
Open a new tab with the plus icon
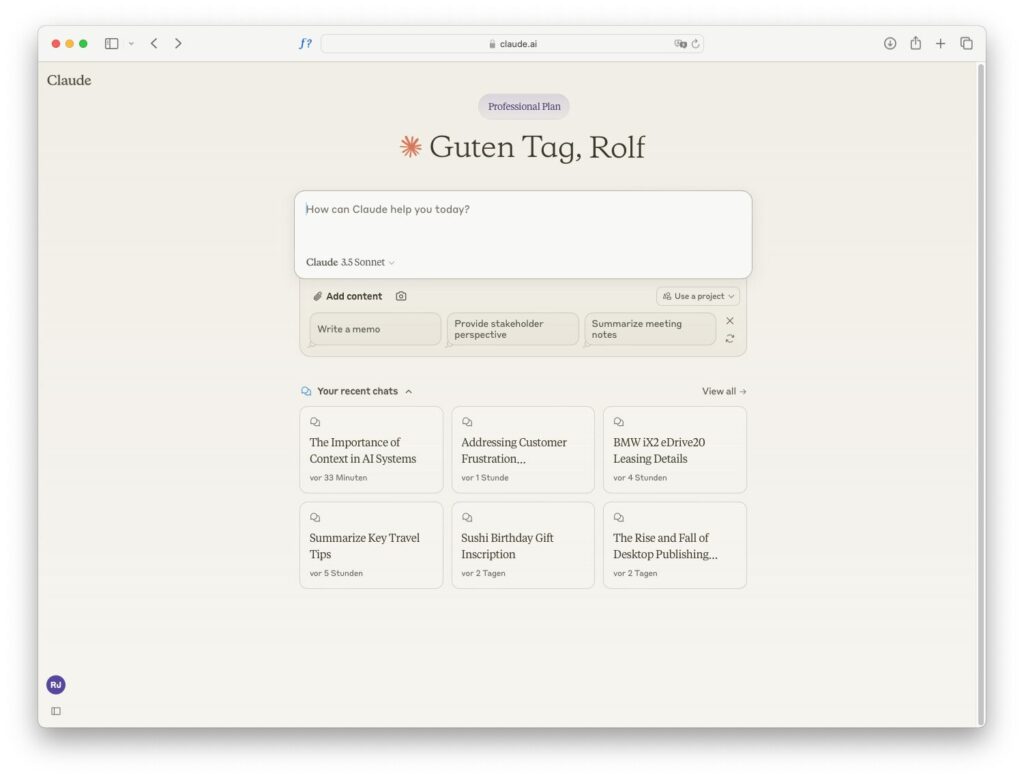940,43
